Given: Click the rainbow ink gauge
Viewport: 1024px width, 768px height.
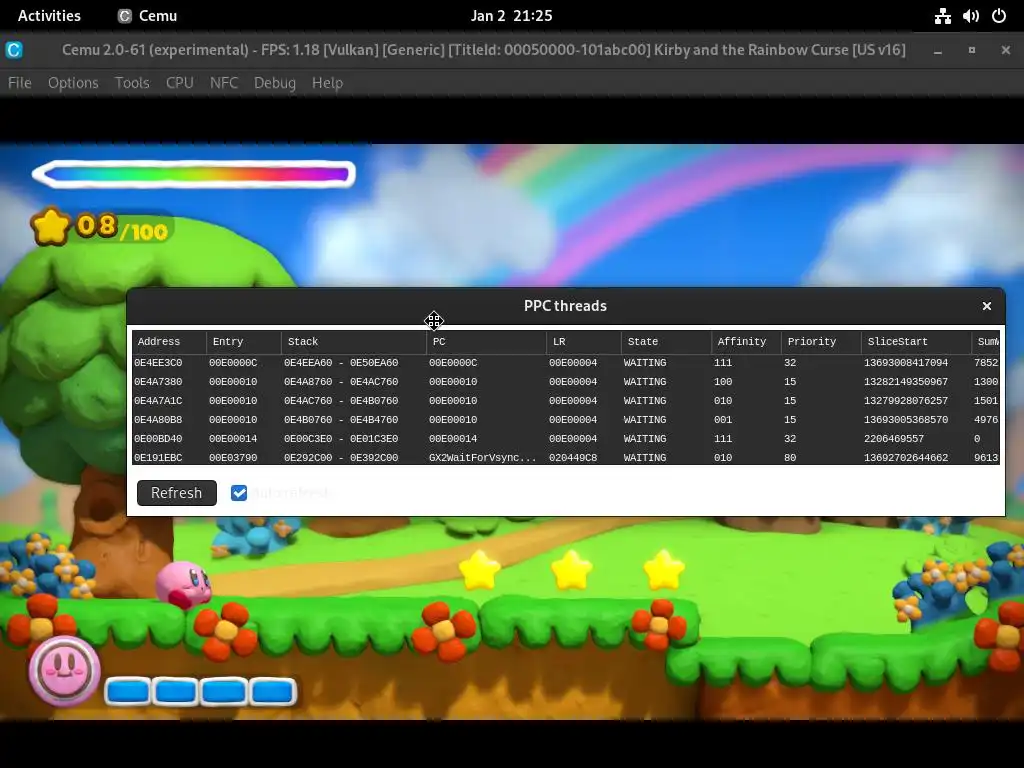Looking at the screenshot, I should (x=194, y=174).
